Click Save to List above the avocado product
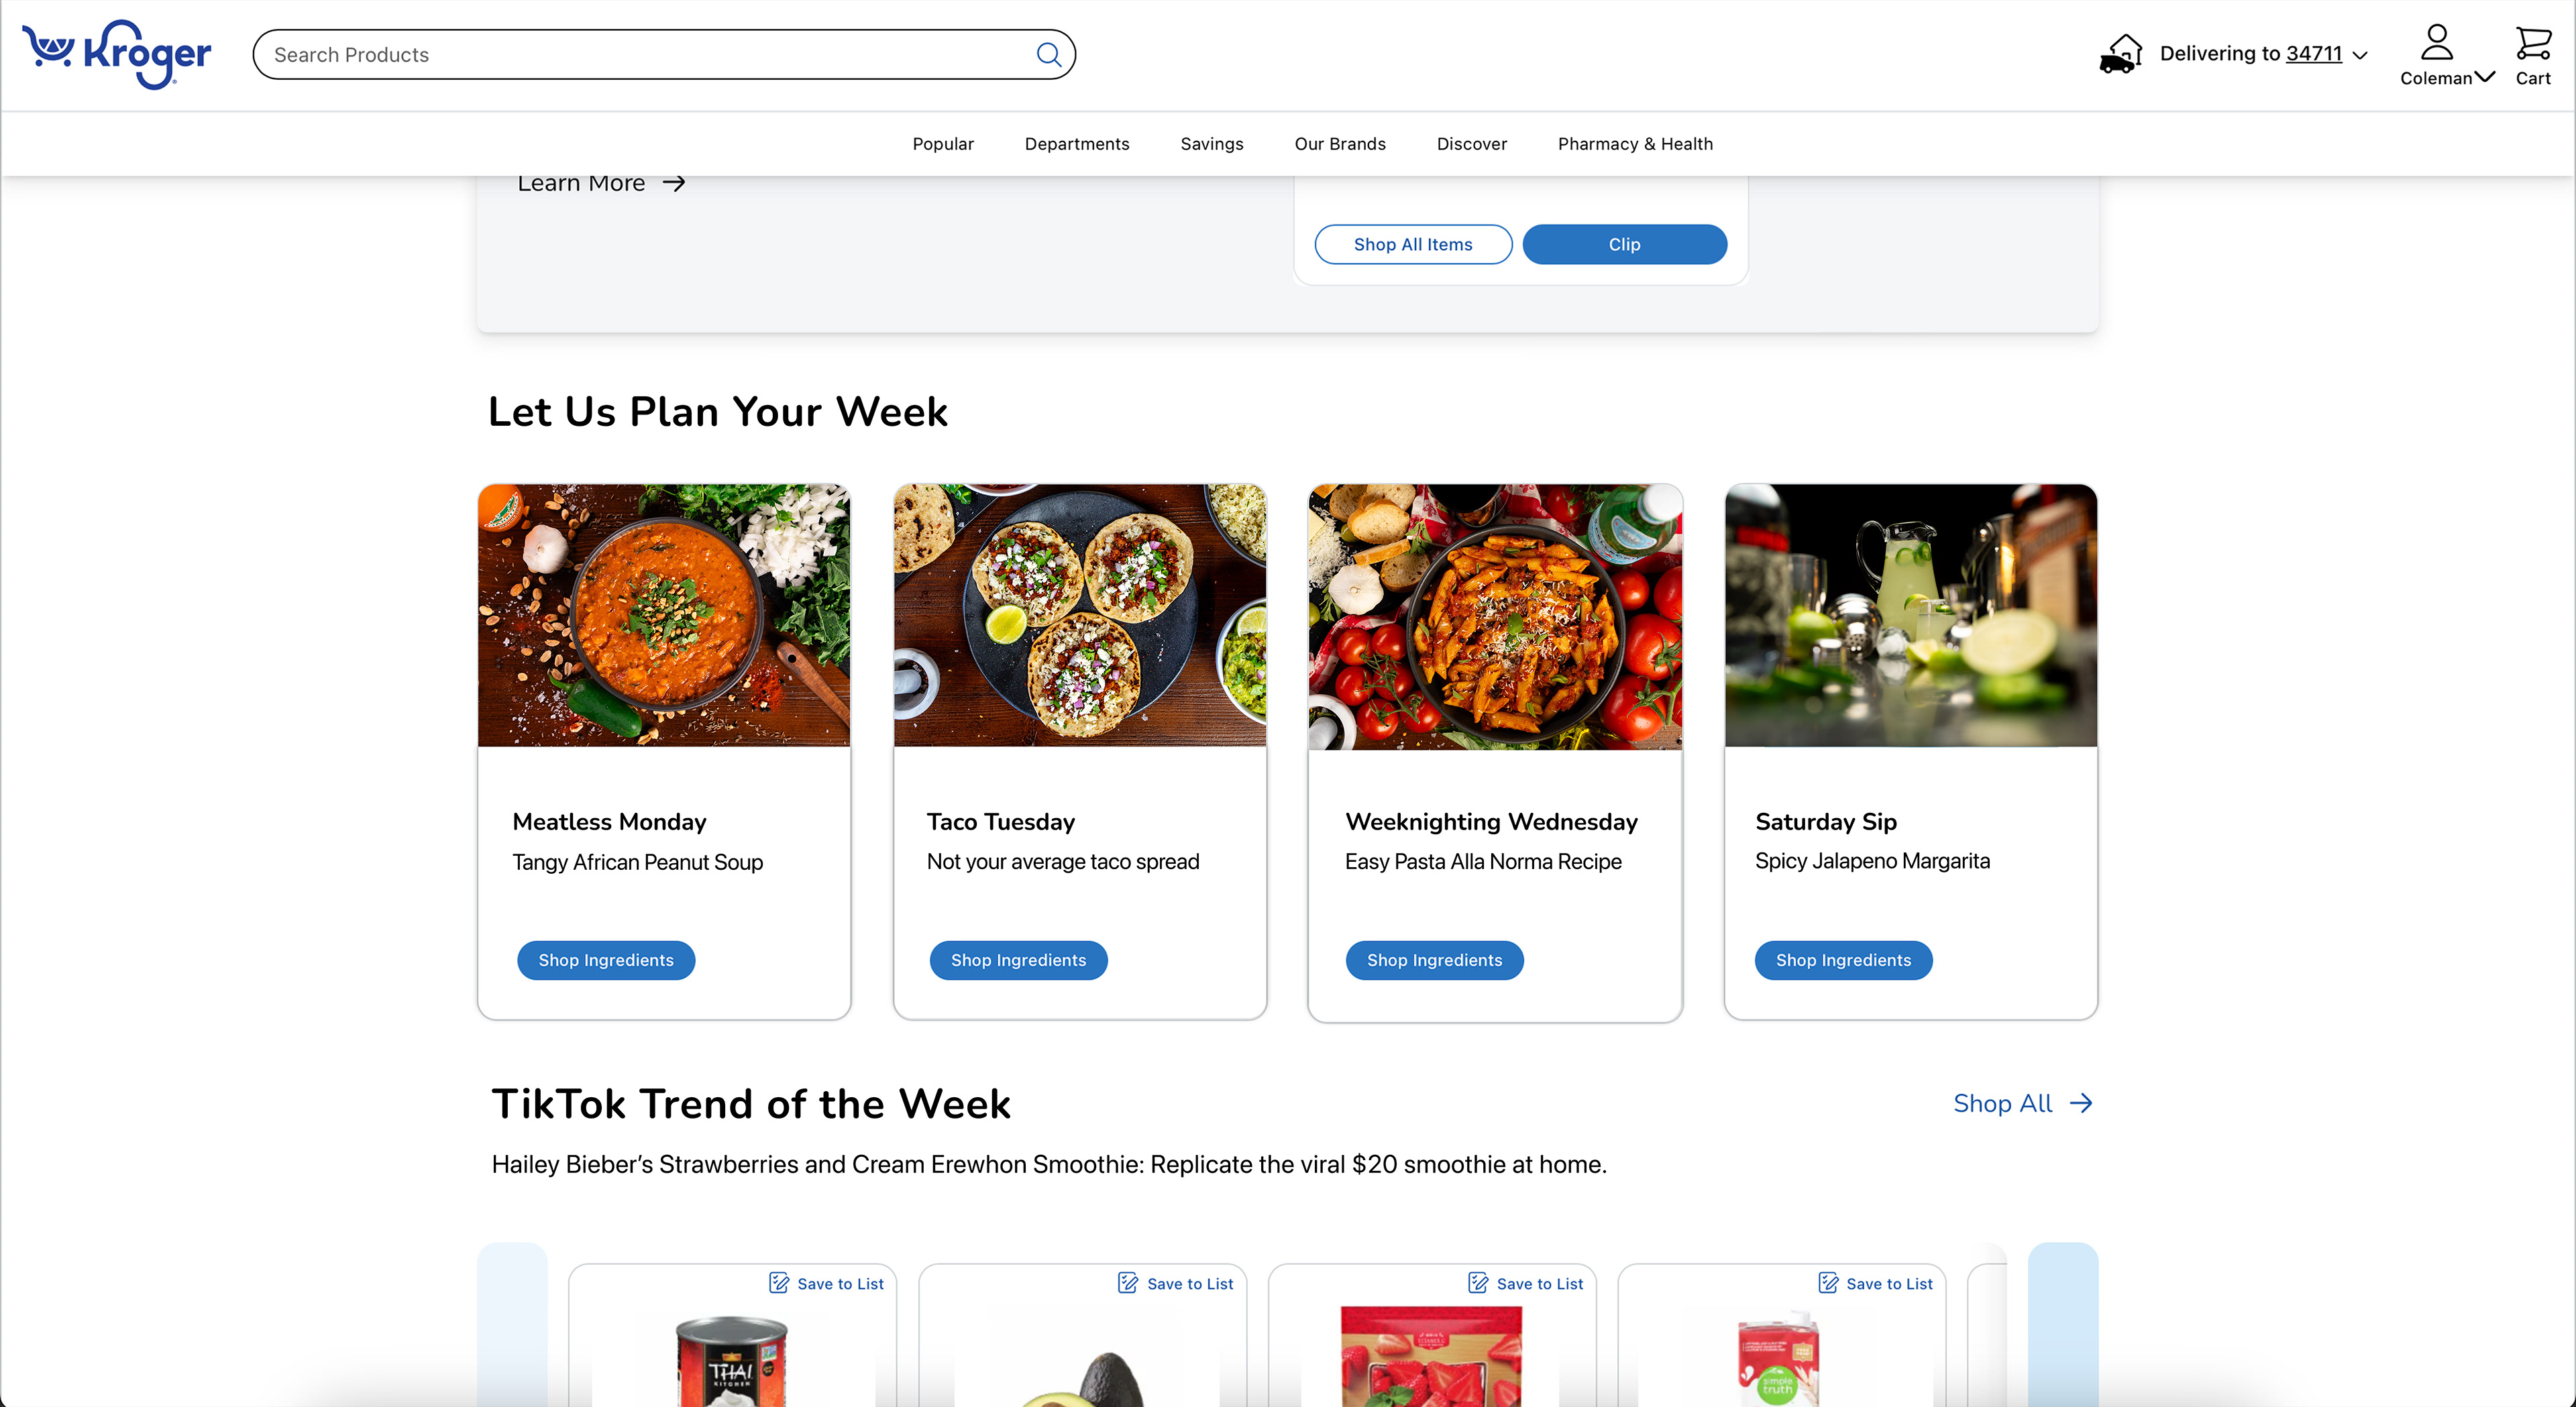 [x=1175, y=1283]
